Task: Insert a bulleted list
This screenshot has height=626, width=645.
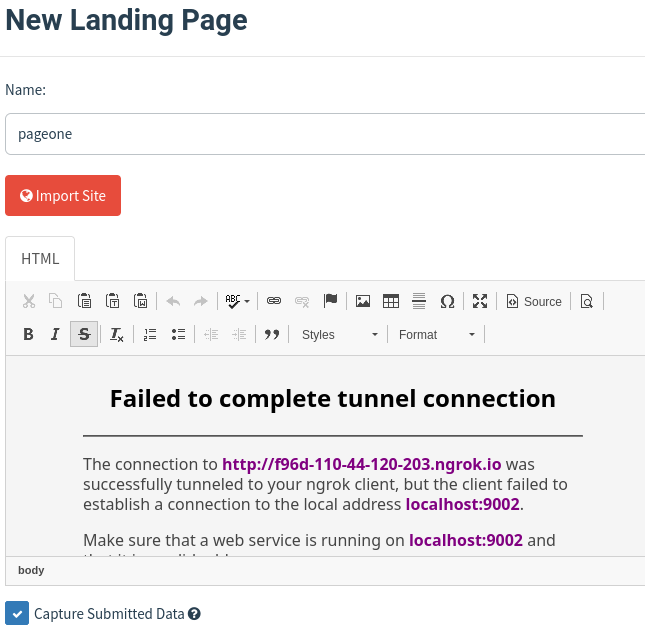Action: coord(178,334)
